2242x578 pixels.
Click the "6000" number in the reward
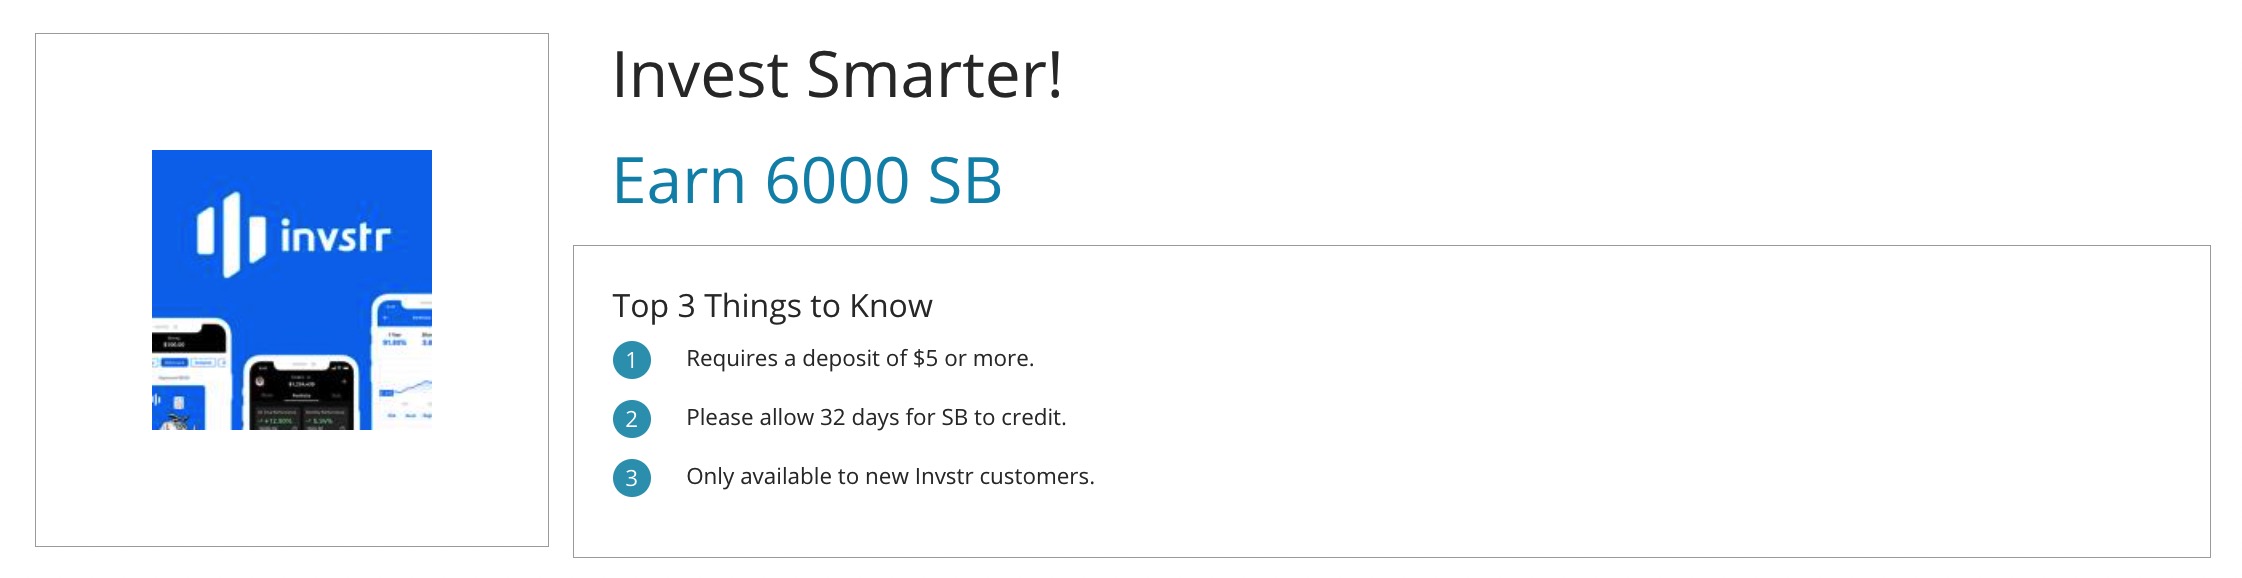(836, 181)
